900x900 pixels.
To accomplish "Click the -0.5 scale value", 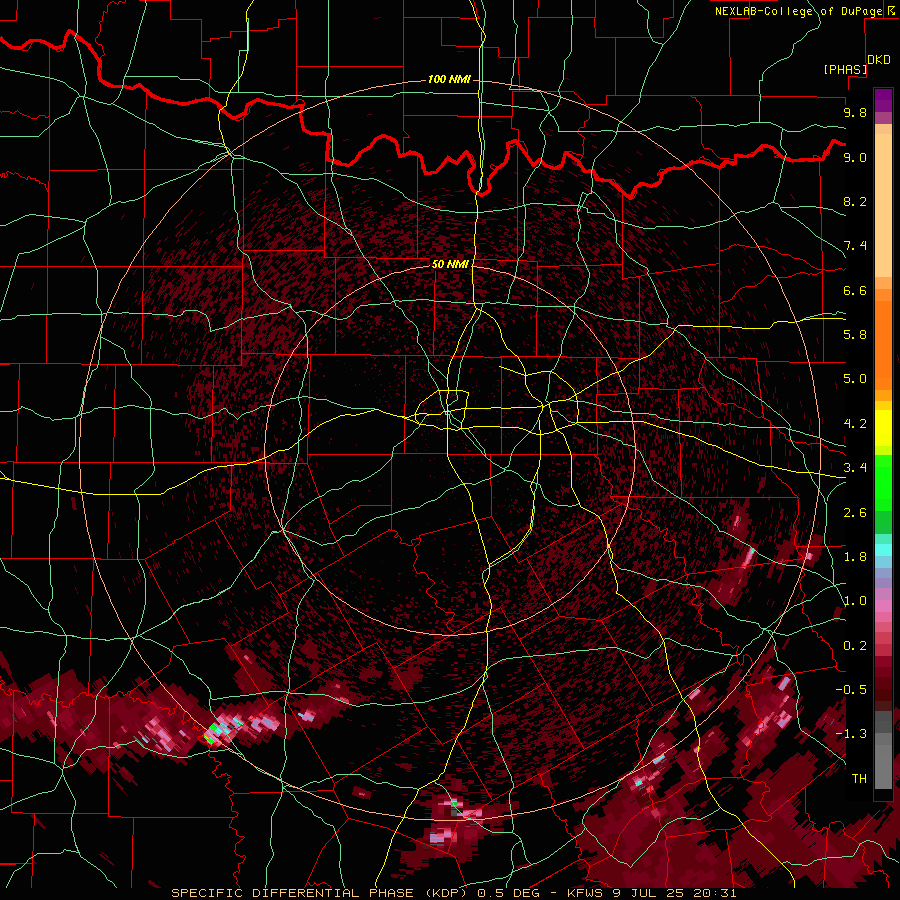I will pos(851,690).
